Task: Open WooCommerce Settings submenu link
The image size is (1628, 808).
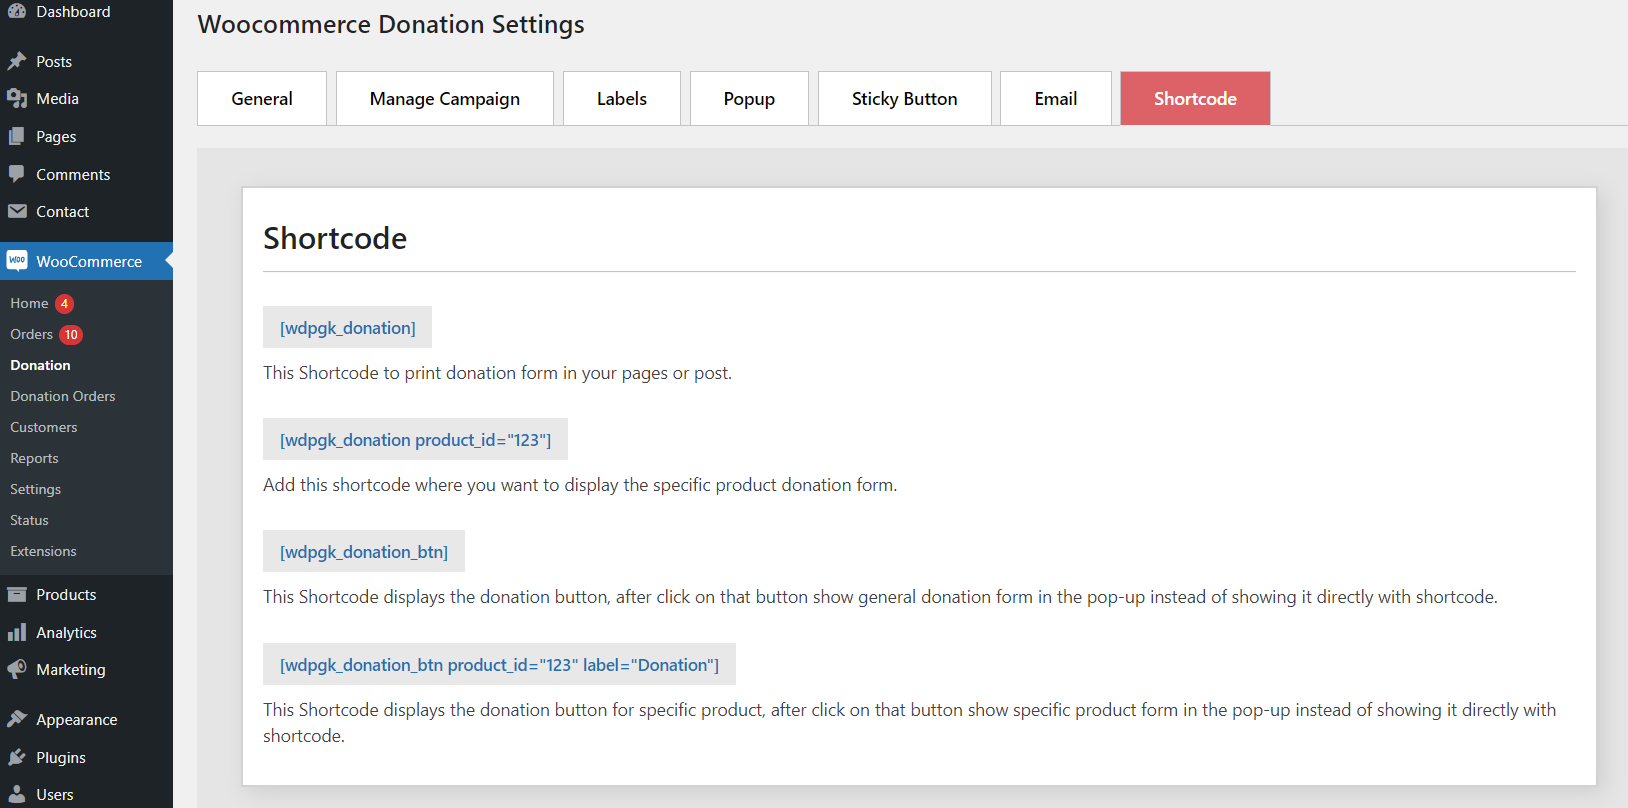Action: 35,489
